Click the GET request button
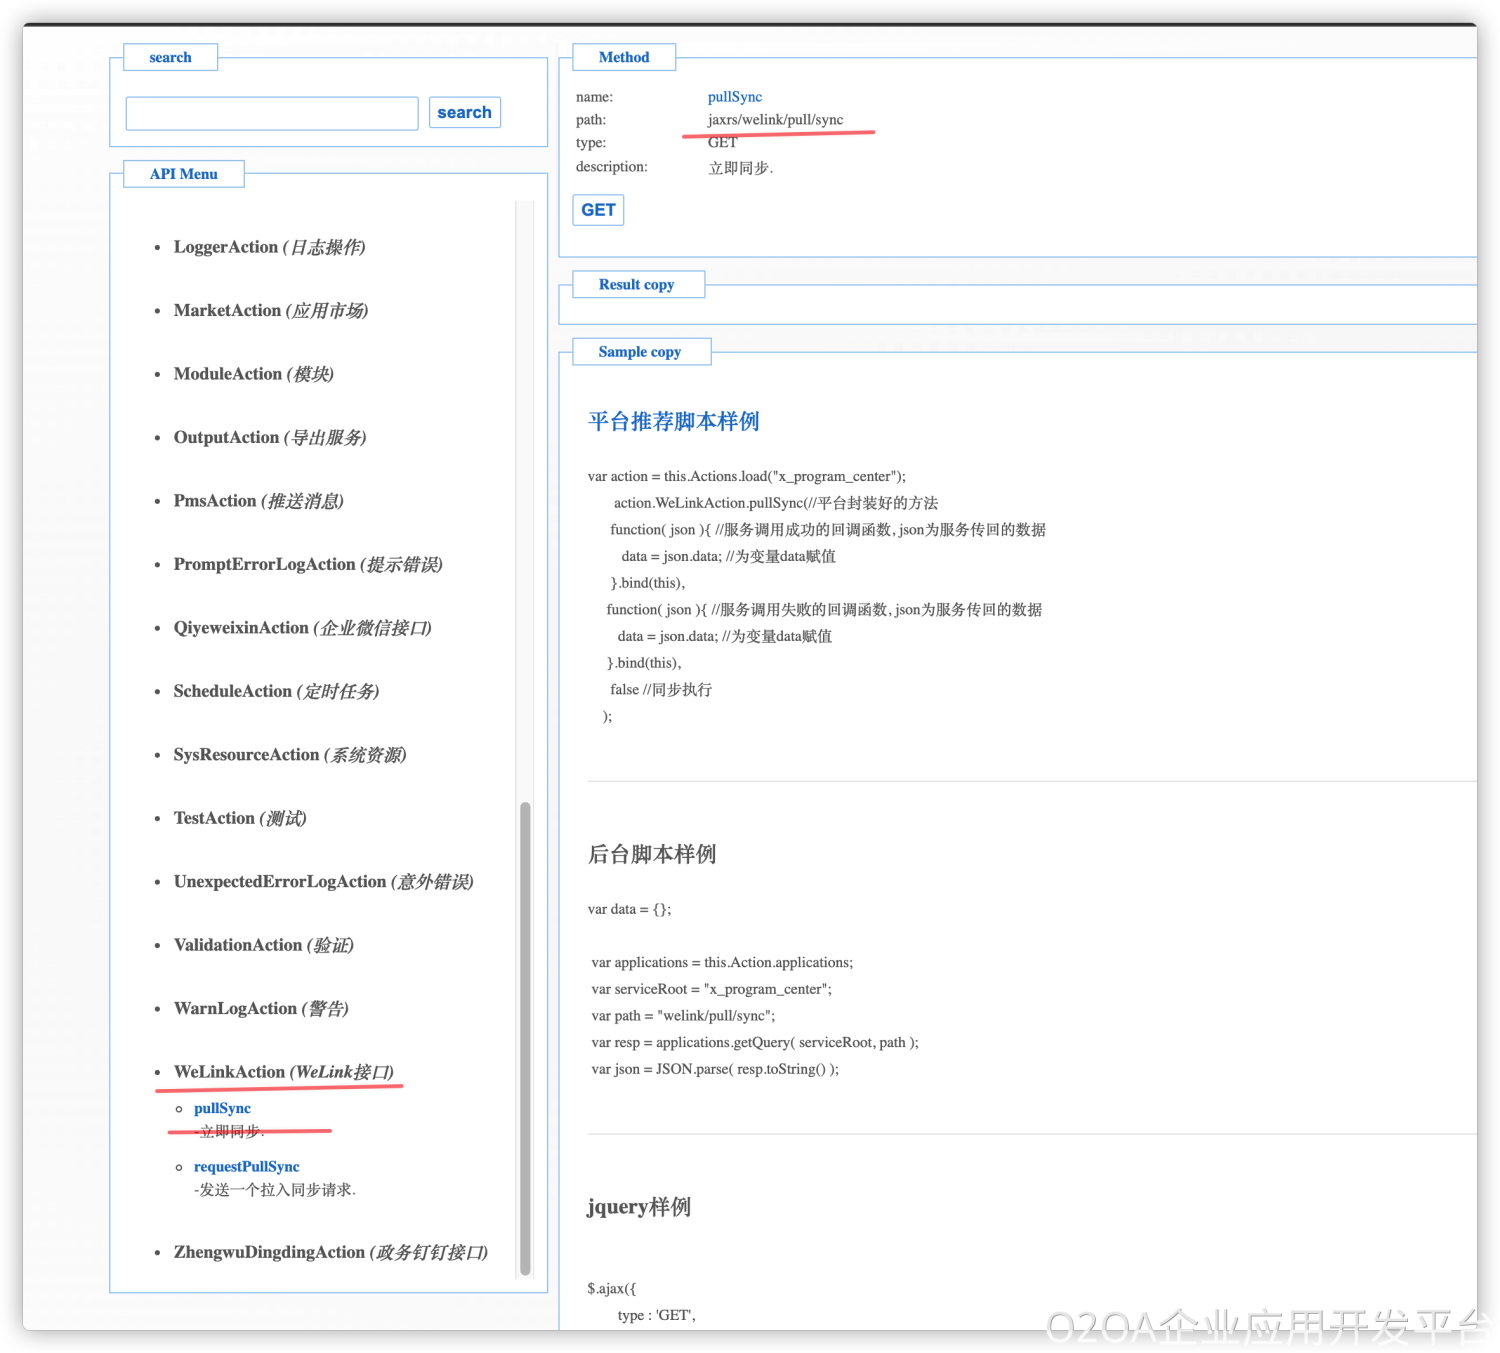This screenshot has height=1353, width=1500. [598, 210]
